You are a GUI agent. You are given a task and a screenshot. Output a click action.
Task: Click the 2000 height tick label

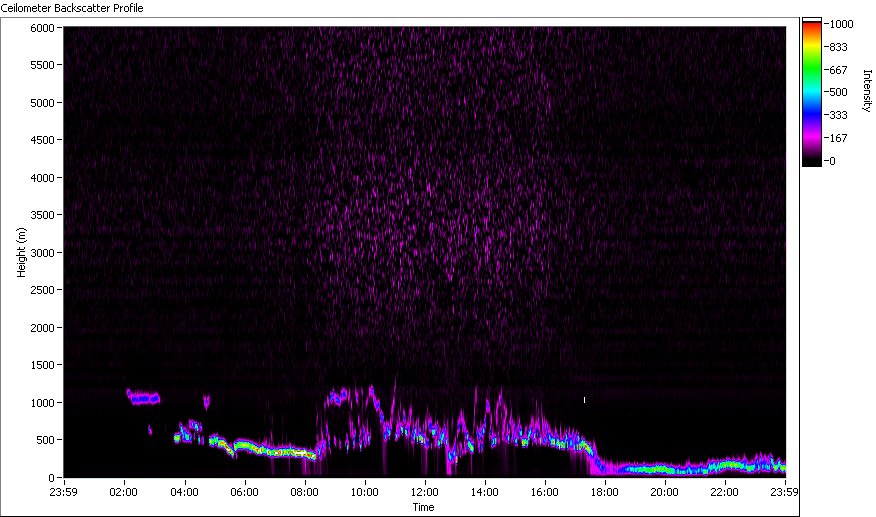tap(42, 328)
